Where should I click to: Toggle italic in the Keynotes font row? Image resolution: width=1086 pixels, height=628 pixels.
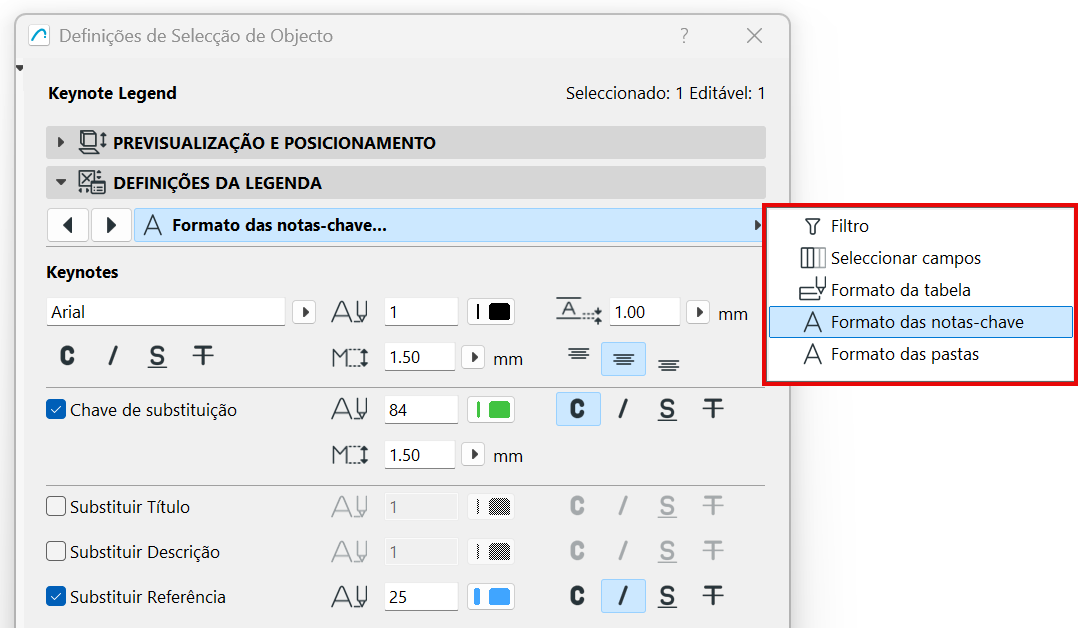point(113,356)
